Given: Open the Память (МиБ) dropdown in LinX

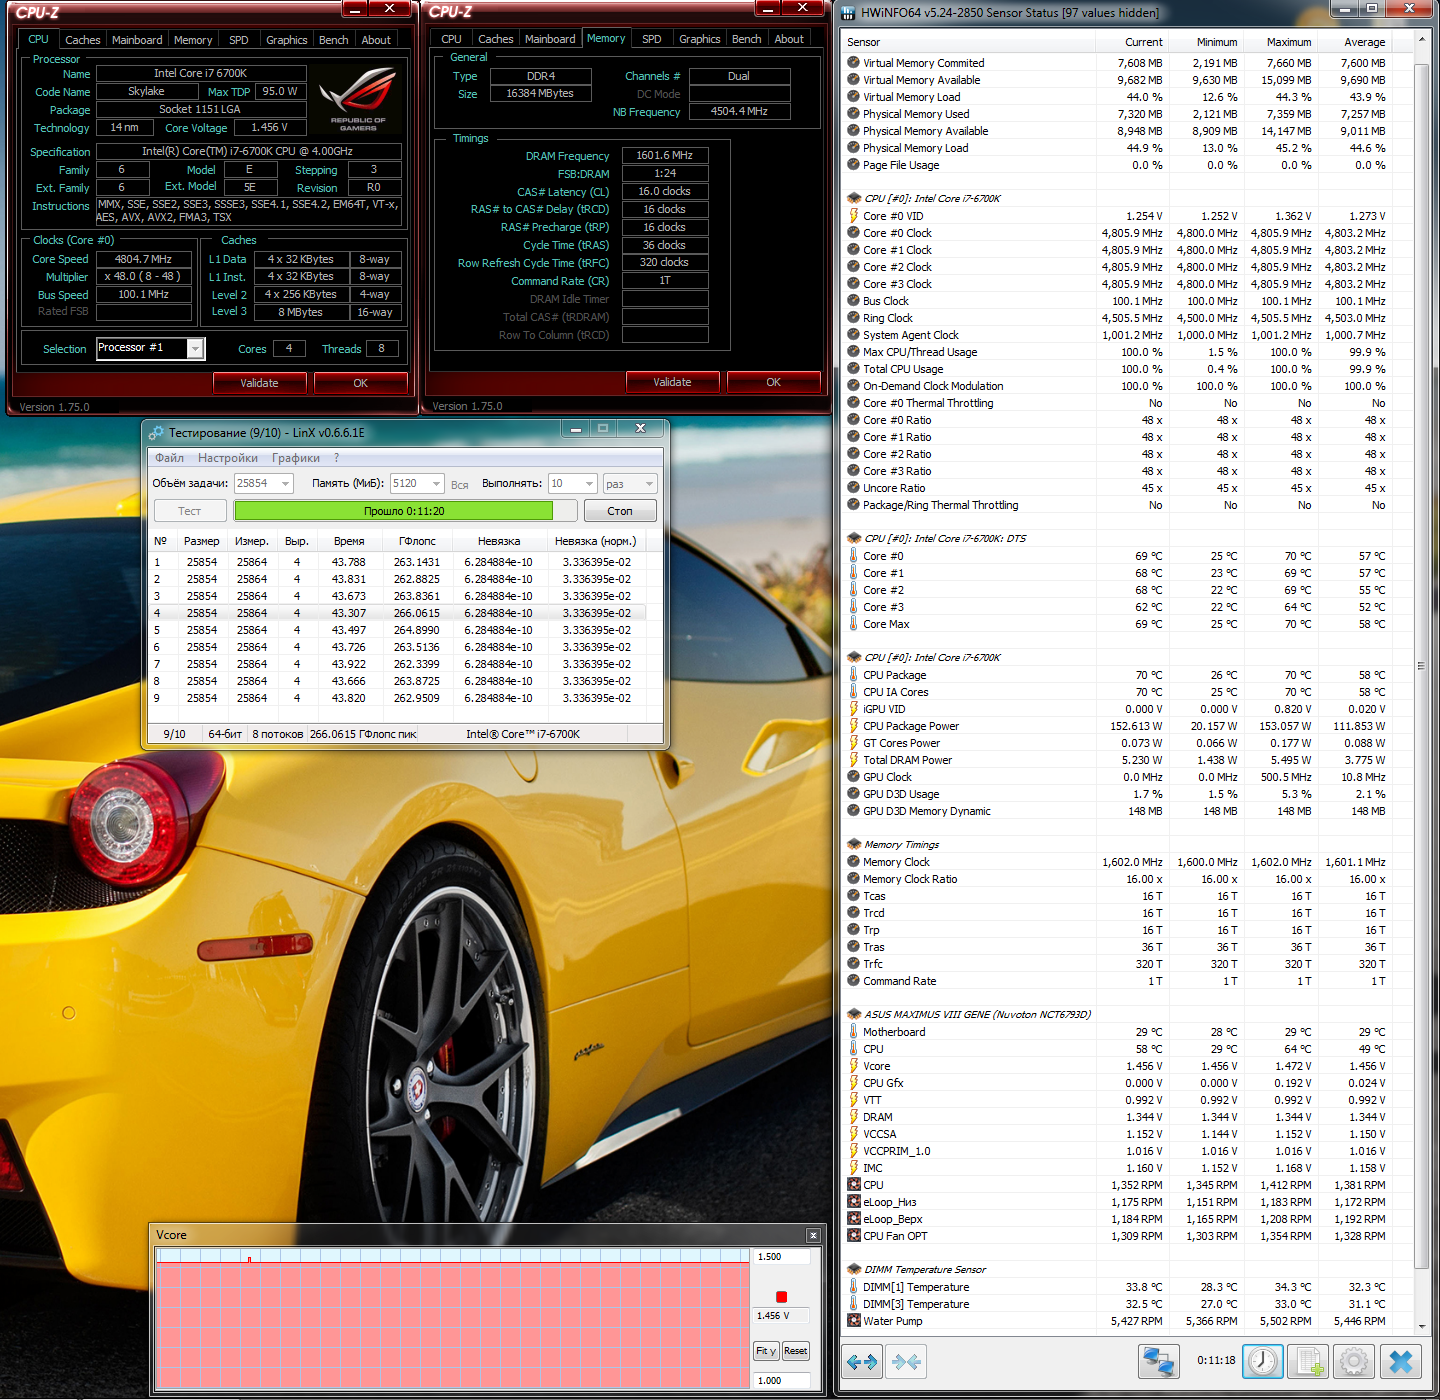Looking at the screenshot, I should tap(436, 484).
